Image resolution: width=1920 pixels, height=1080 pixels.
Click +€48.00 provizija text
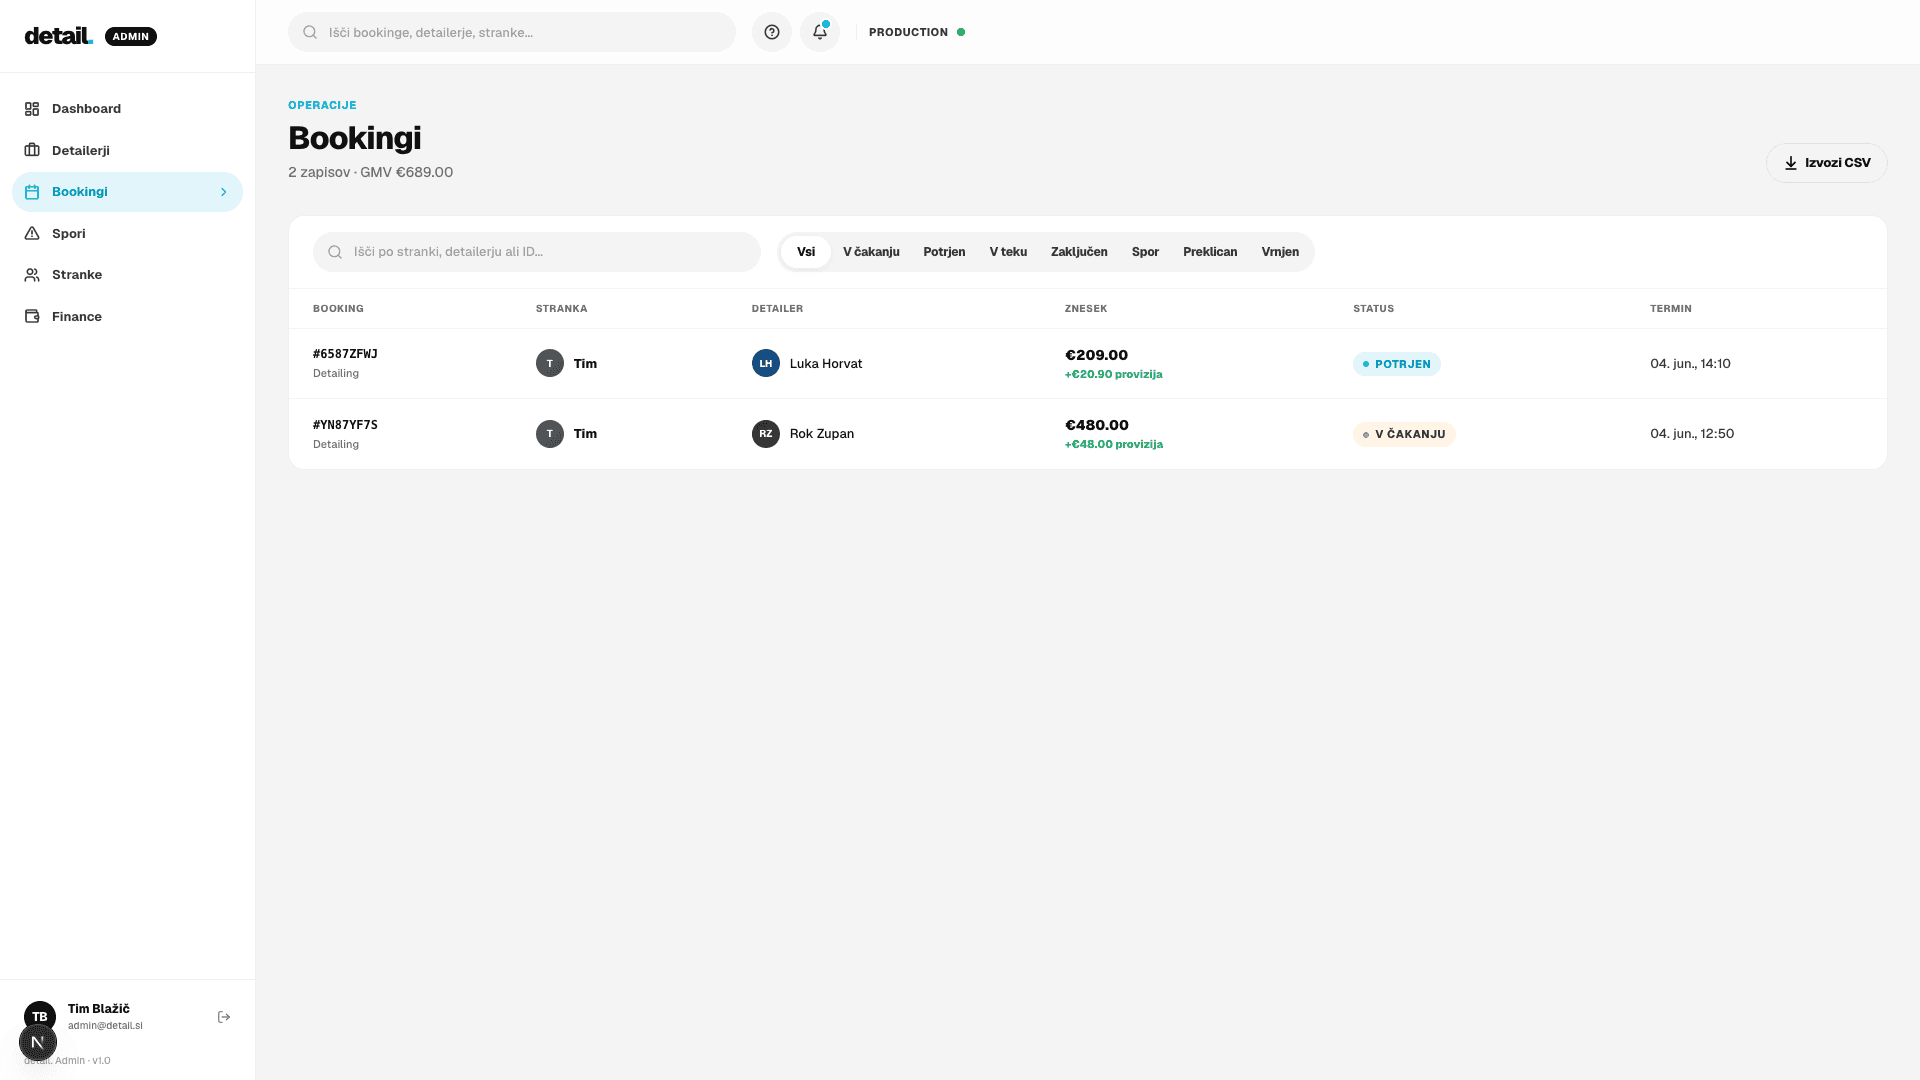tap(1114, 444)
